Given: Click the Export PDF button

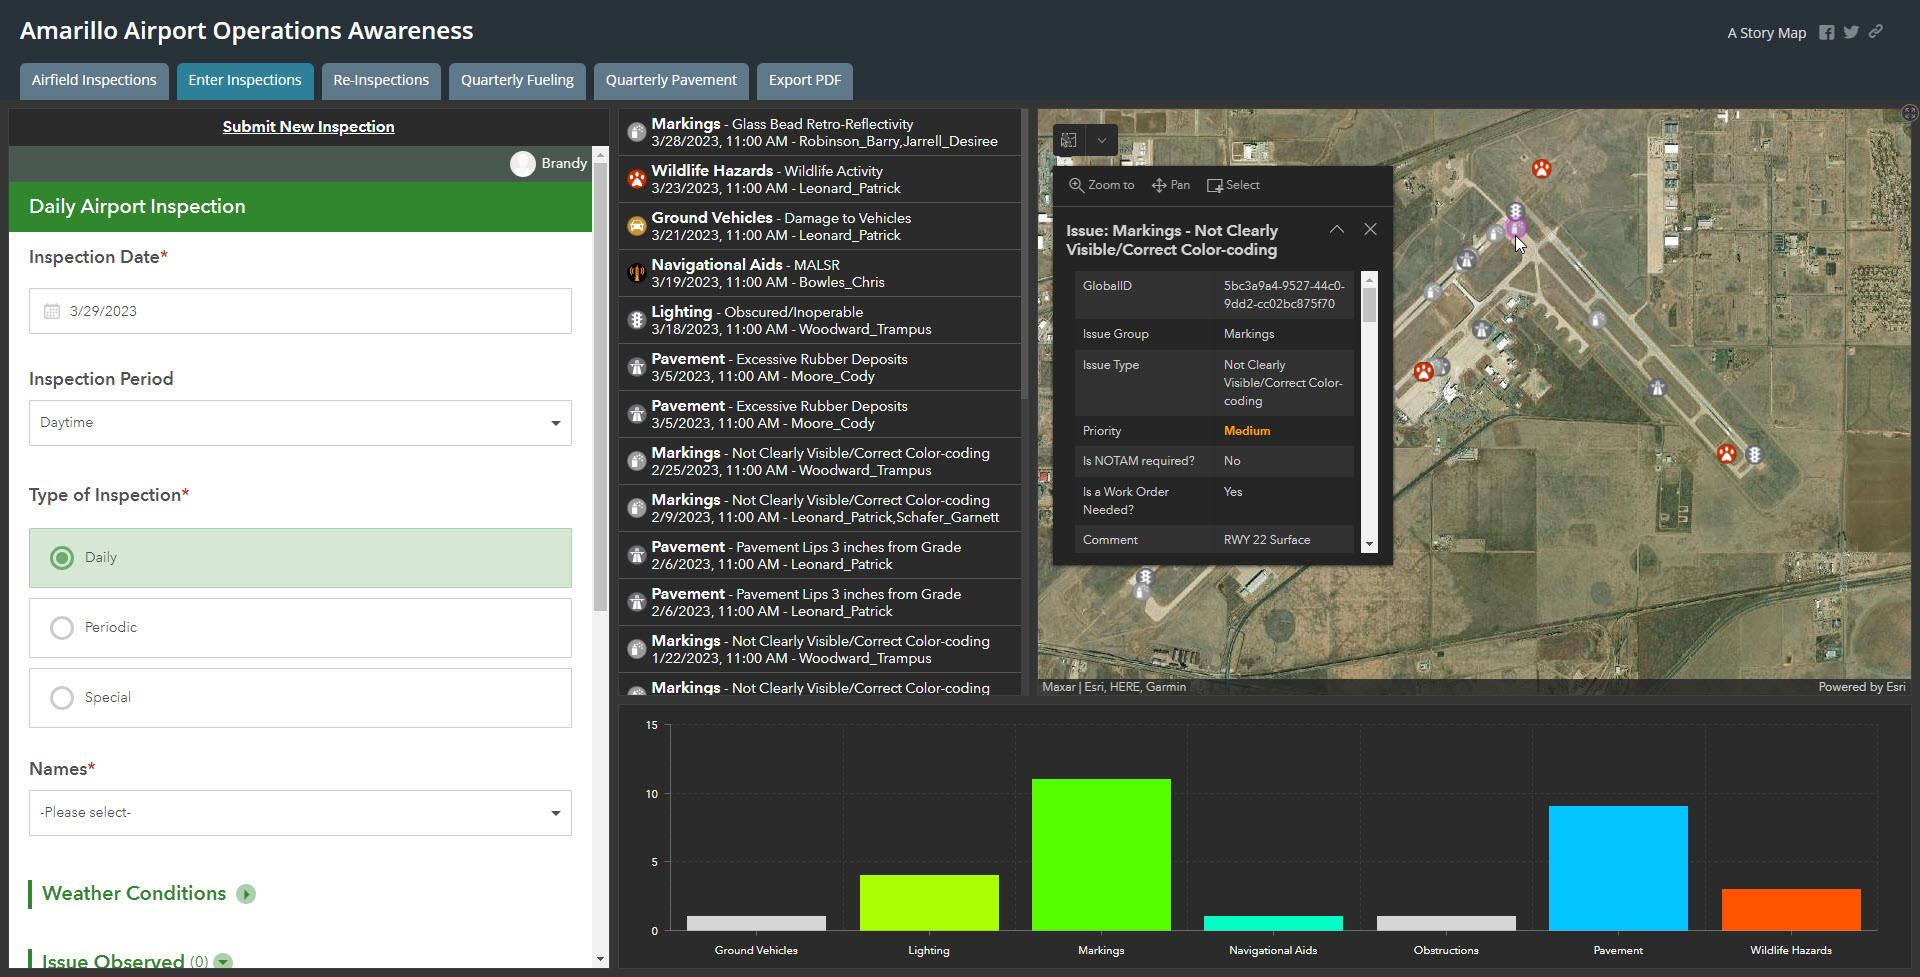Looking at the screenshot, I should tap(804, 80).
